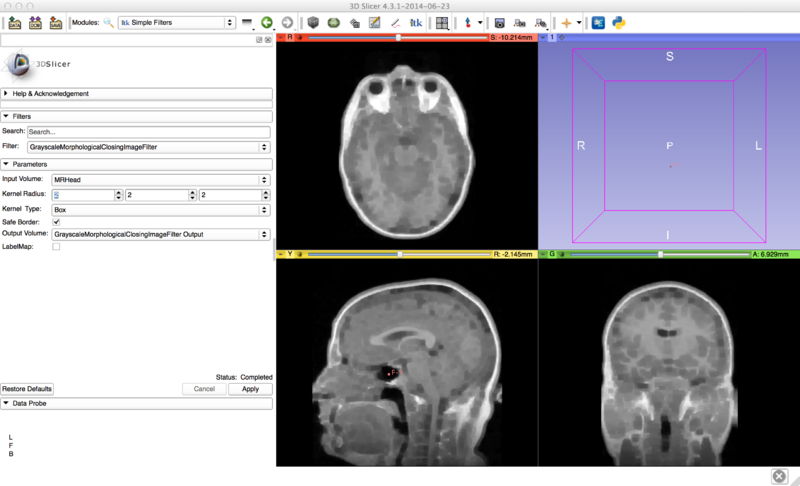Click the pin icon in 3D view bar

pyautogui.click(x=543, y=37)
